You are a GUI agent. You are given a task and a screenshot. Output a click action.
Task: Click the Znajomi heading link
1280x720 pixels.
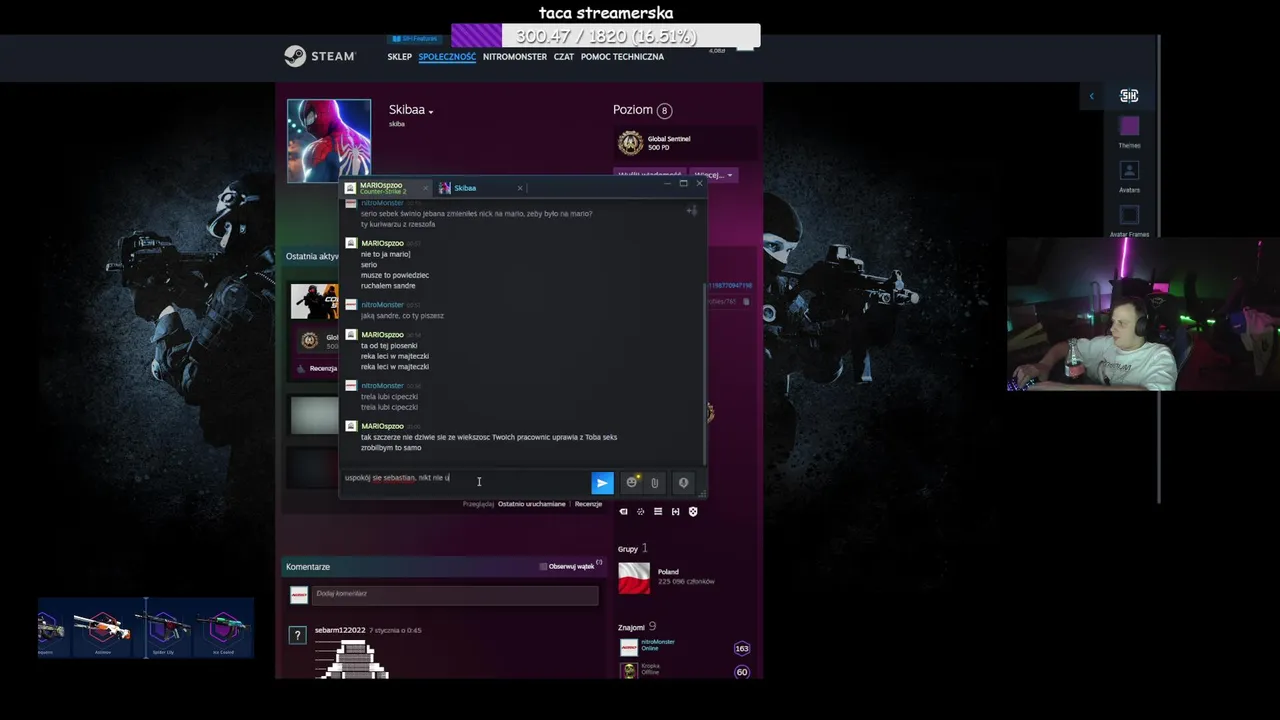631,626
